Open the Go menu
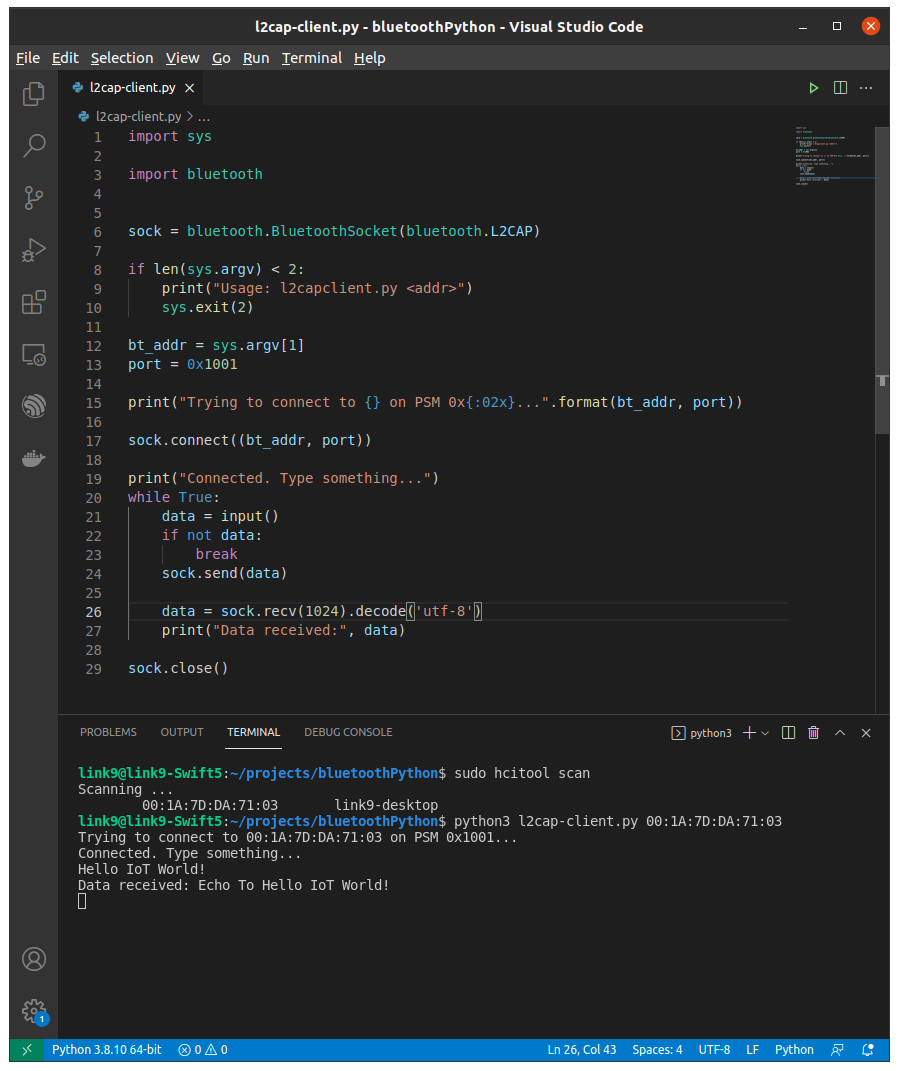This screenshot has height=1071, width=899. [221, 58]
